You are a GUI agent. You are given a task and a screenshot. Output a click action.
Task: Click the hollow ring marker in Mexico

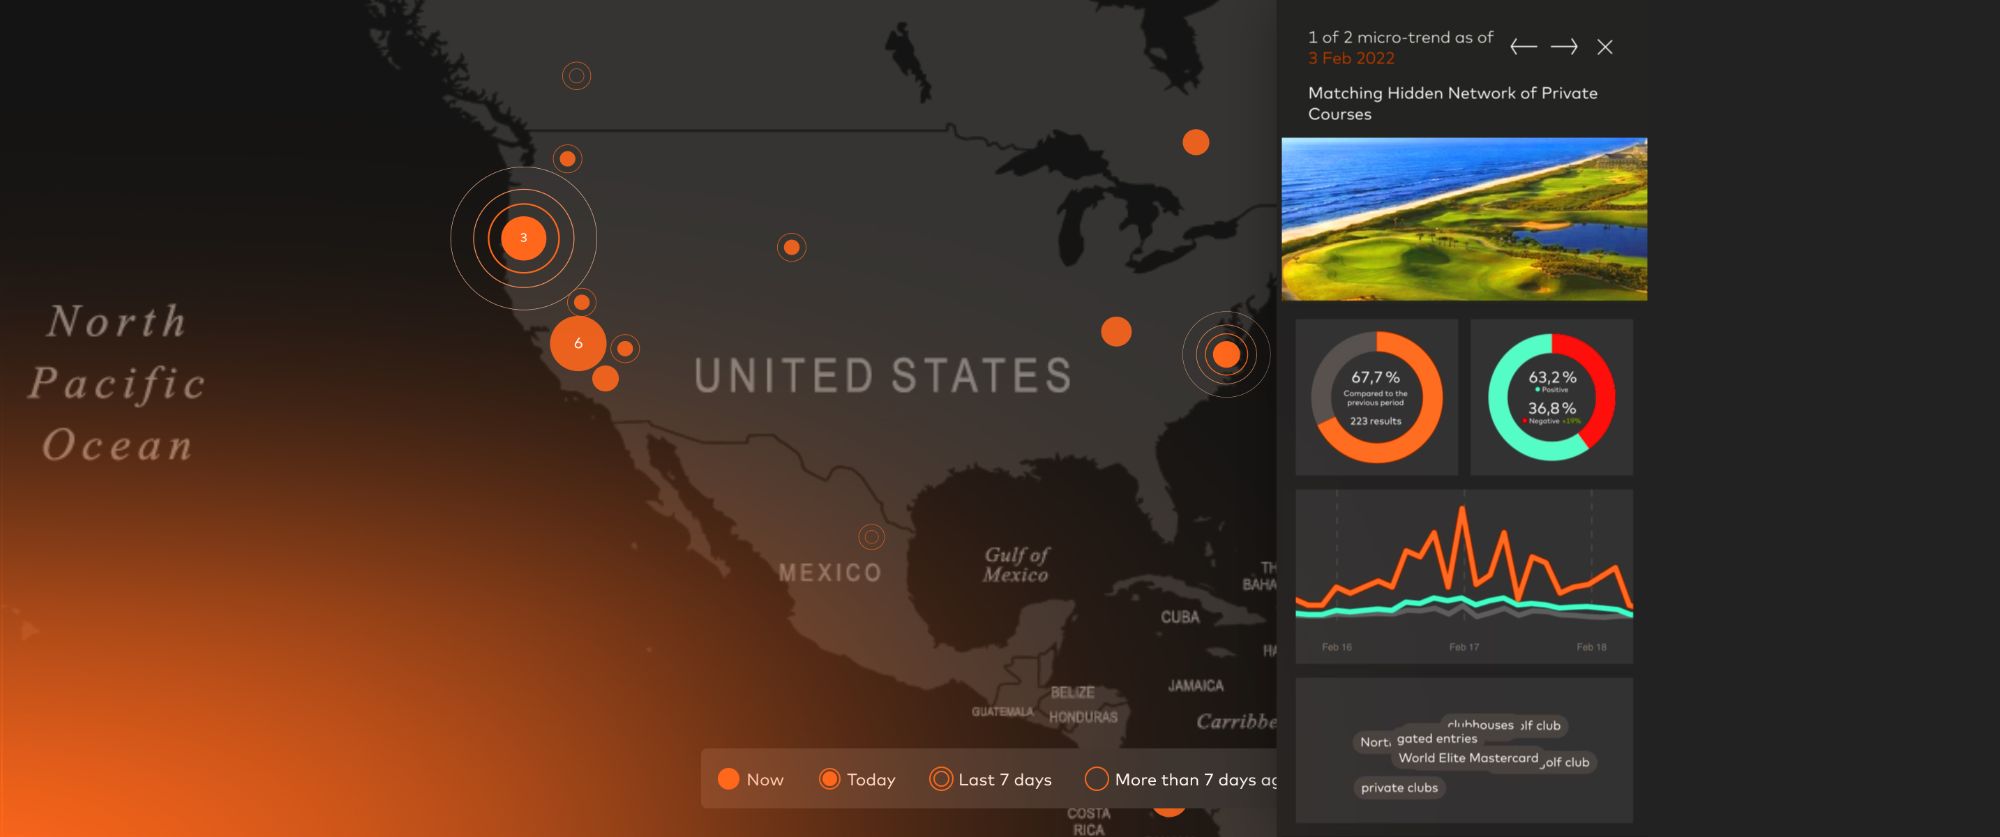click(x=872, y=537)
